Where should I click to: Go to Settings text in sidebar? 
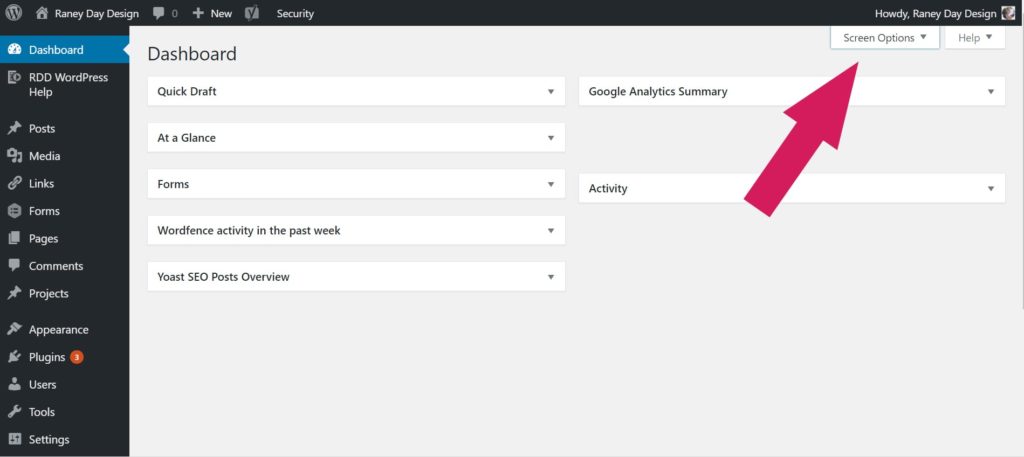click(49, 439)
